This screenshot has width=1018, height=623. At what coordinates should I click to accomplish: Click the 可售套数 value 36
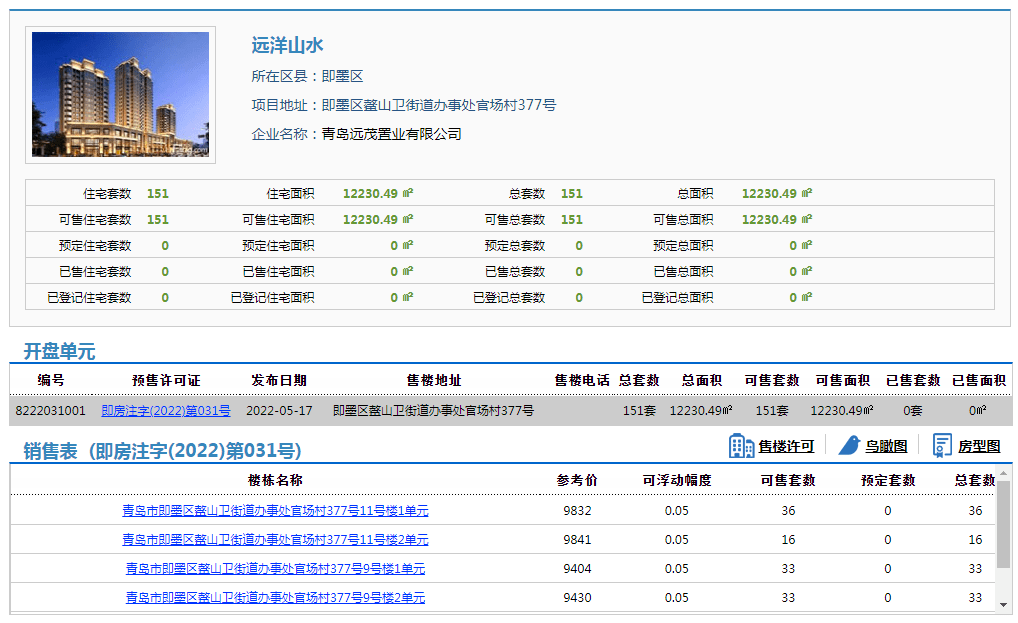click(x=788, y=511)
